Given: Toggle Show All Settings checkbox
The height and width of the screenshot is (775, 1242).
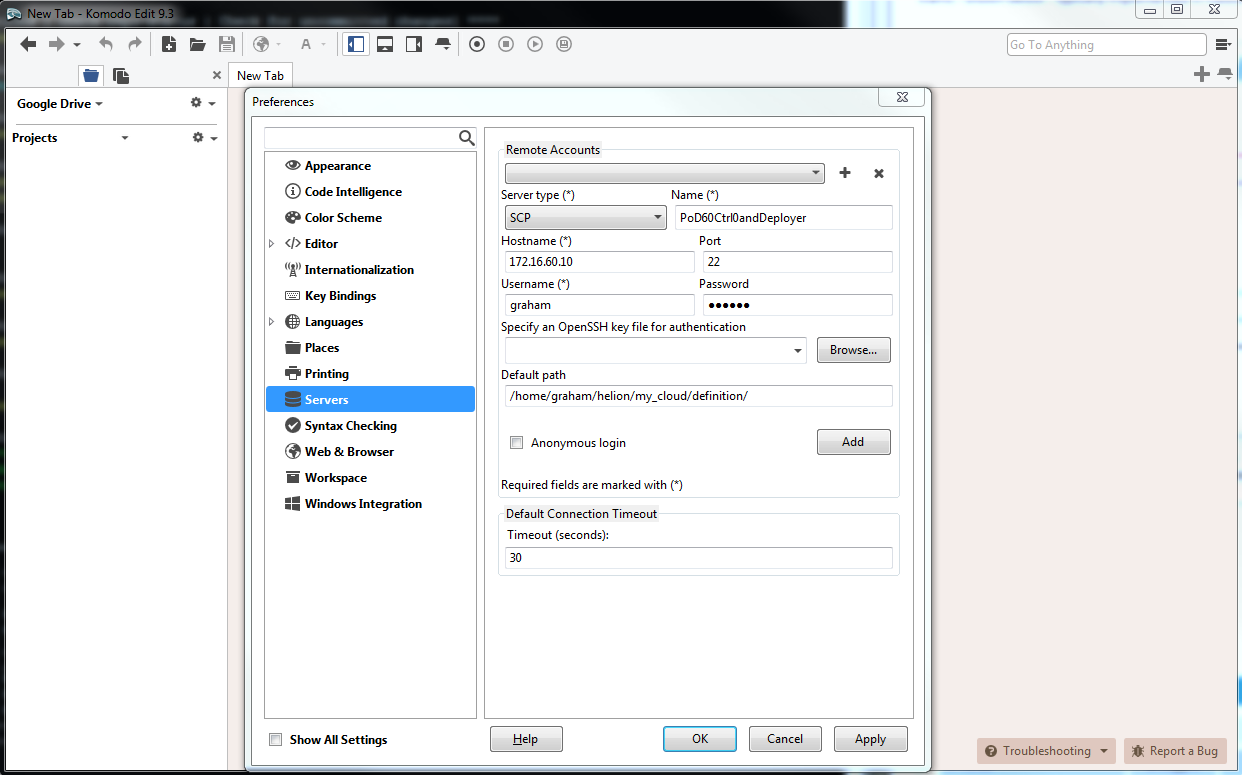Looking at the screenshot, I should point(276,740).
